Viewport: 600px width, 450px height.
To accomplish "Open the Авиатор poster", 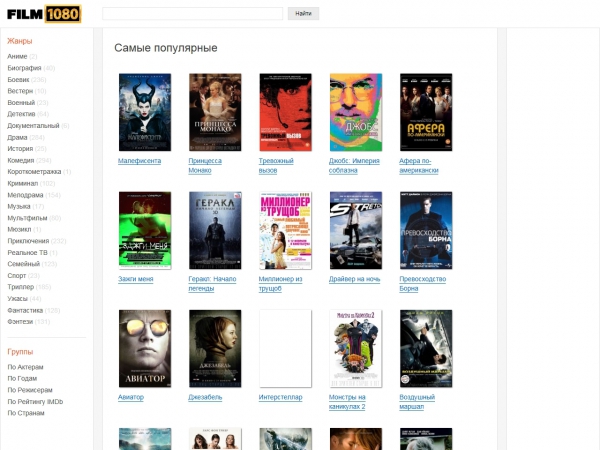I will 145,349.
